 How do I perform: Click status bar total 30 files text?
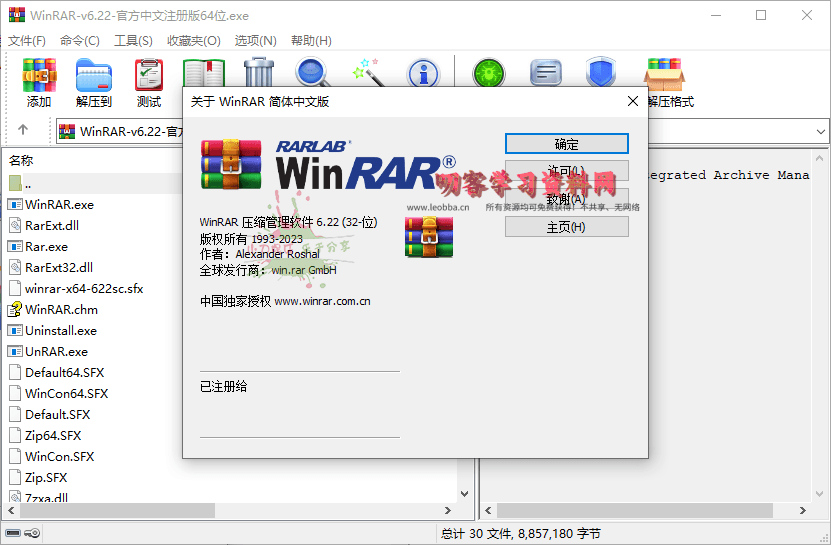[x=520, y=533]
